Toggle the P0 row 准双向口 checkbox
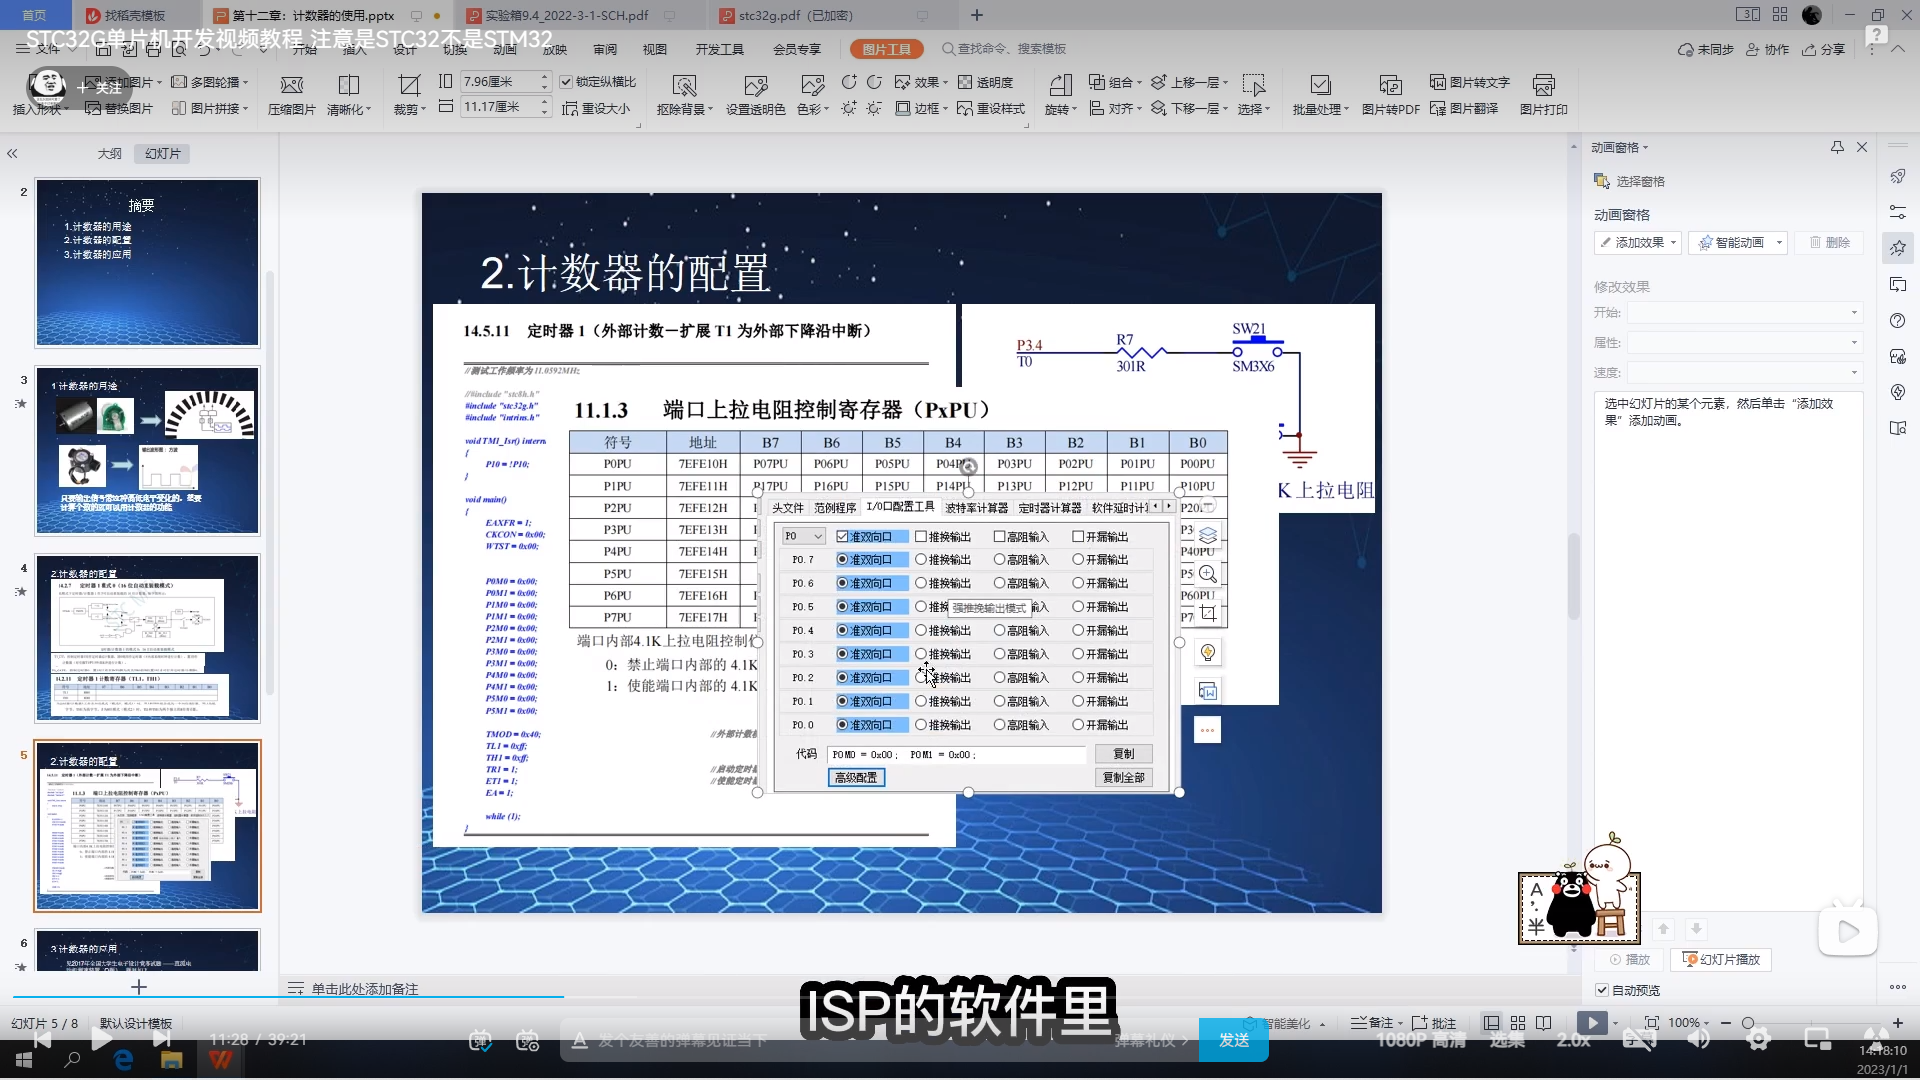 (x=842, y=537)
